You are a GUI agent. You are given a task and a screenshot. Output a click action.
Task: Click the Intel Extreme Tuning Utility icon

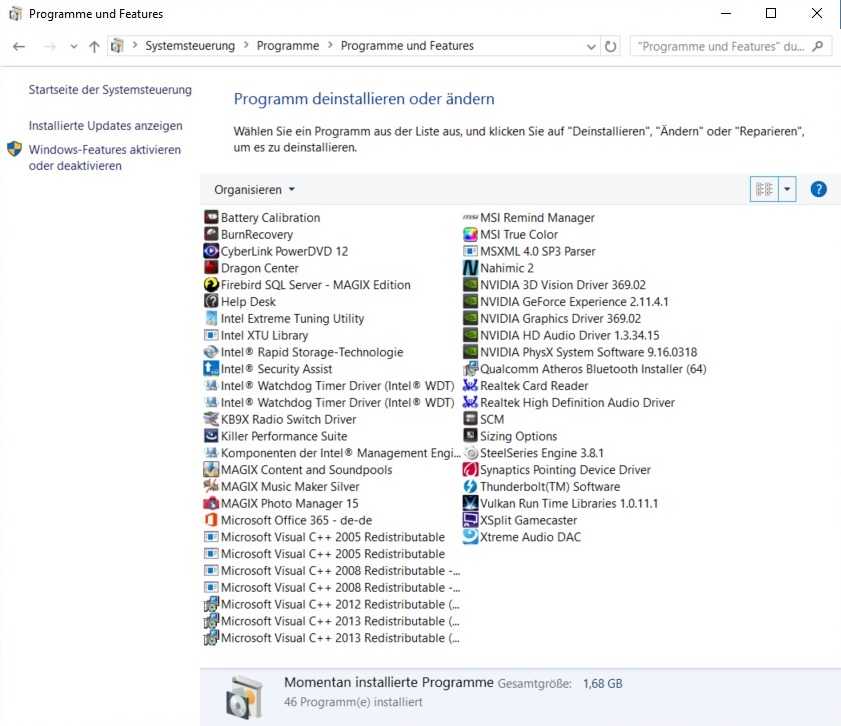tap(211, 318)
